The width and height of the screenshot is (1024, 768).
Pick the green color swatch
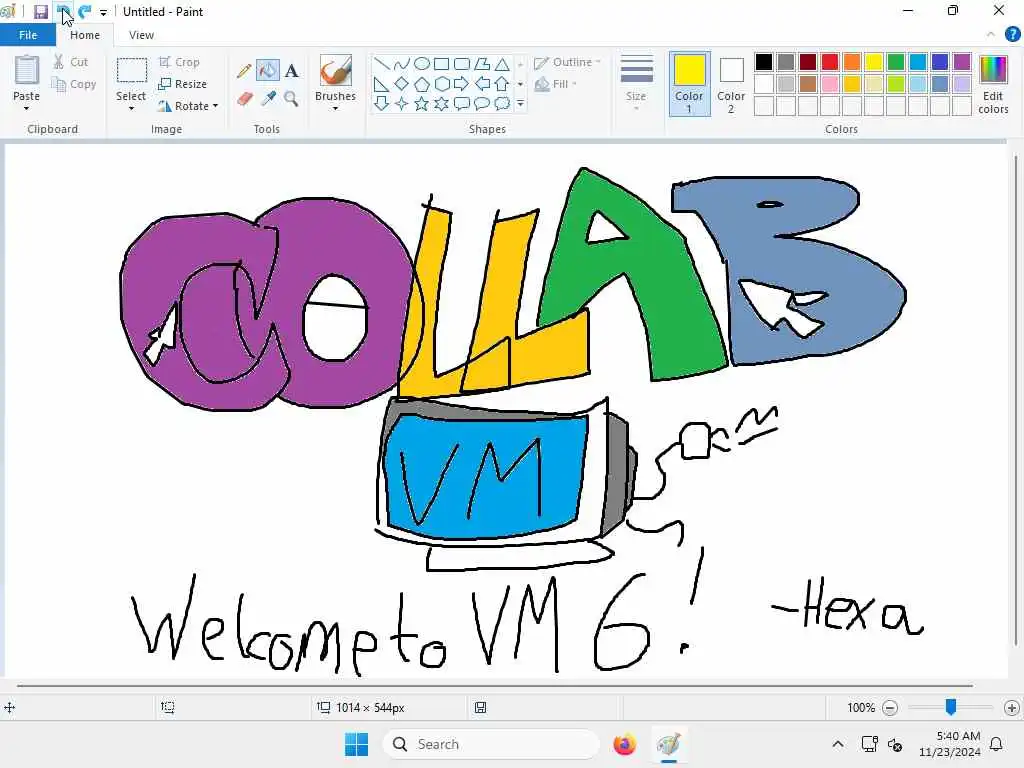[895, 62]
